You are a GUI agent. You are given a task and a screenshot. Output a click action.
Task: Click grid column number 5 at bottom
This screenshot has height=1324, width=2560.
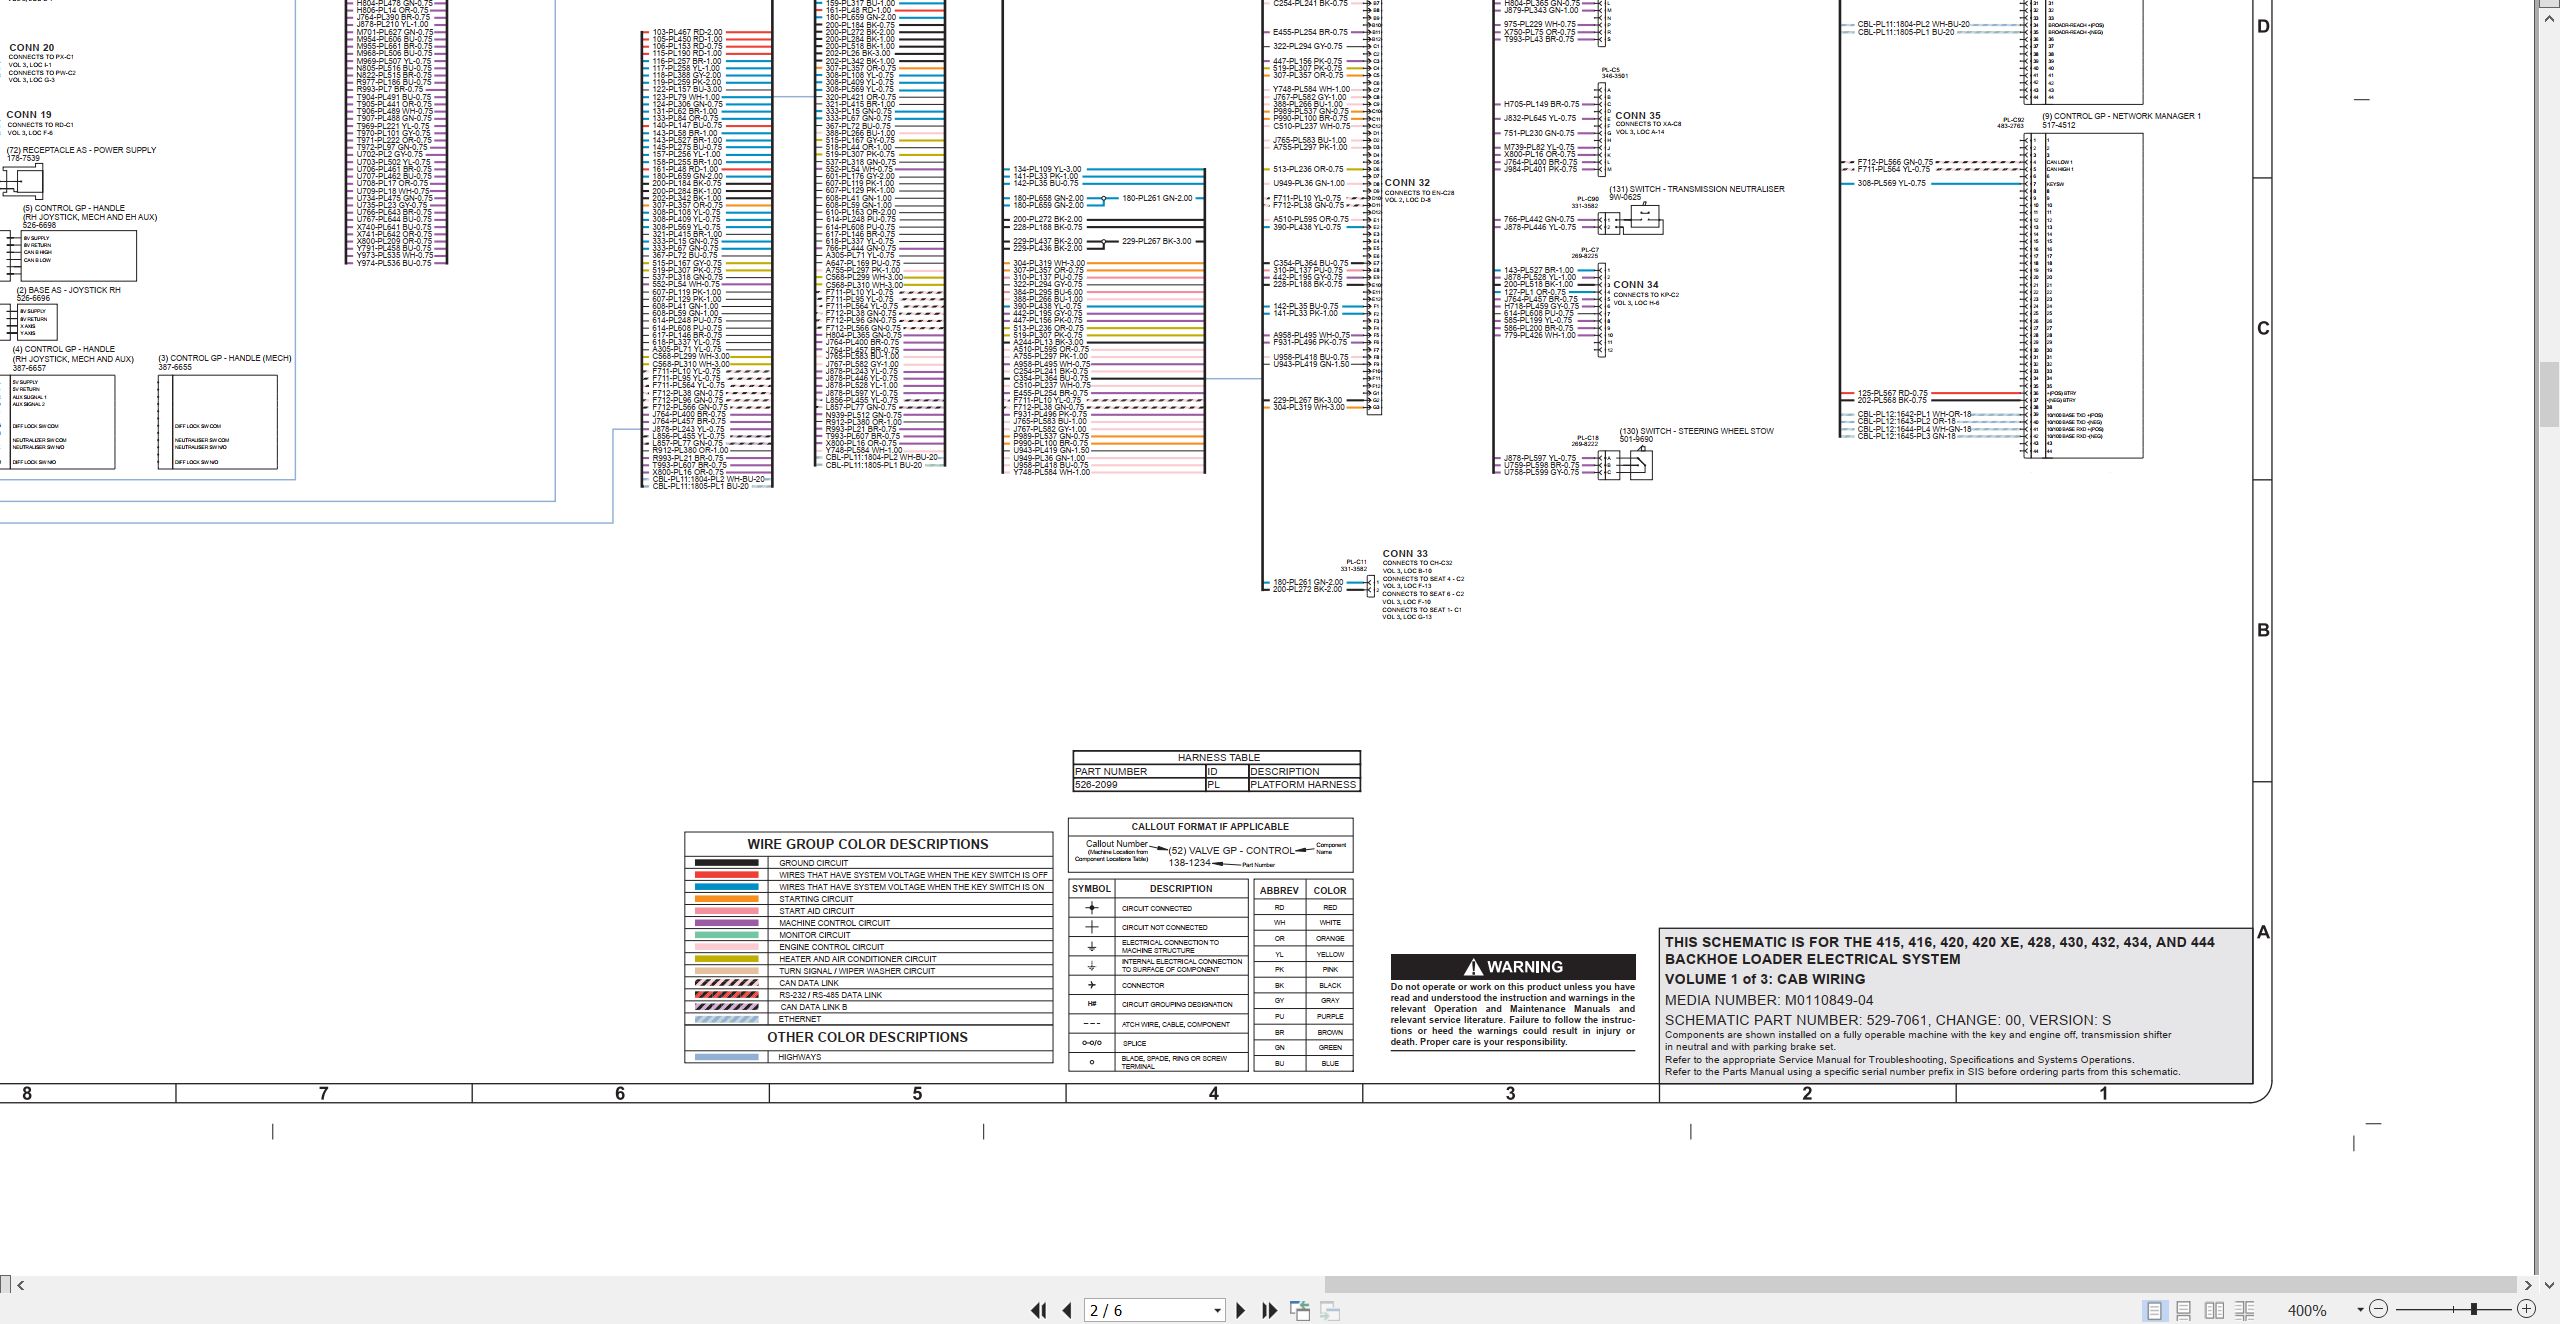pyautogui.click(x=917, y=1094)
